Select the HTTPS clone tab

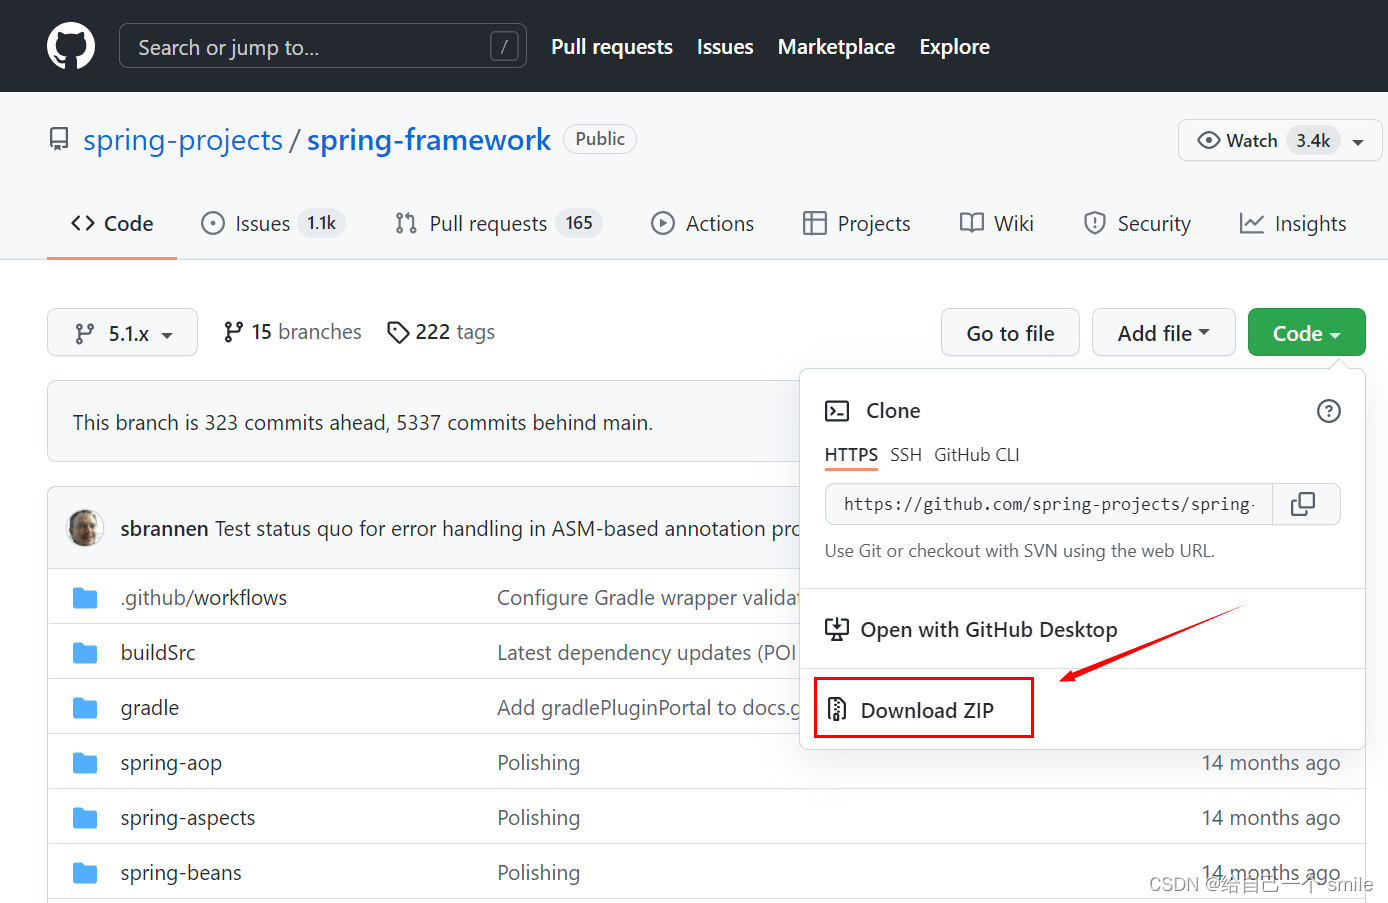pyautogui.click(x=851, y=455)
